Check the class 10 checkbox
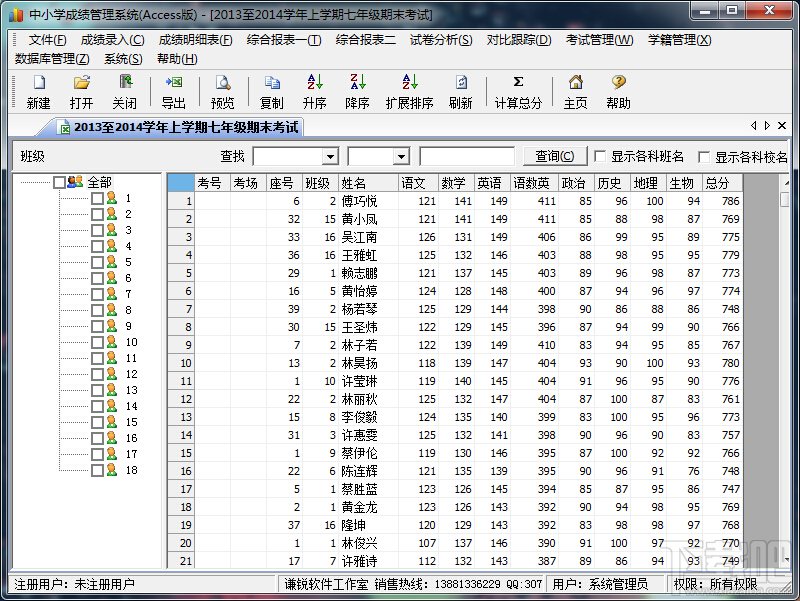The width and height of the screenshot is (800, 601). (x=97, y=342)
